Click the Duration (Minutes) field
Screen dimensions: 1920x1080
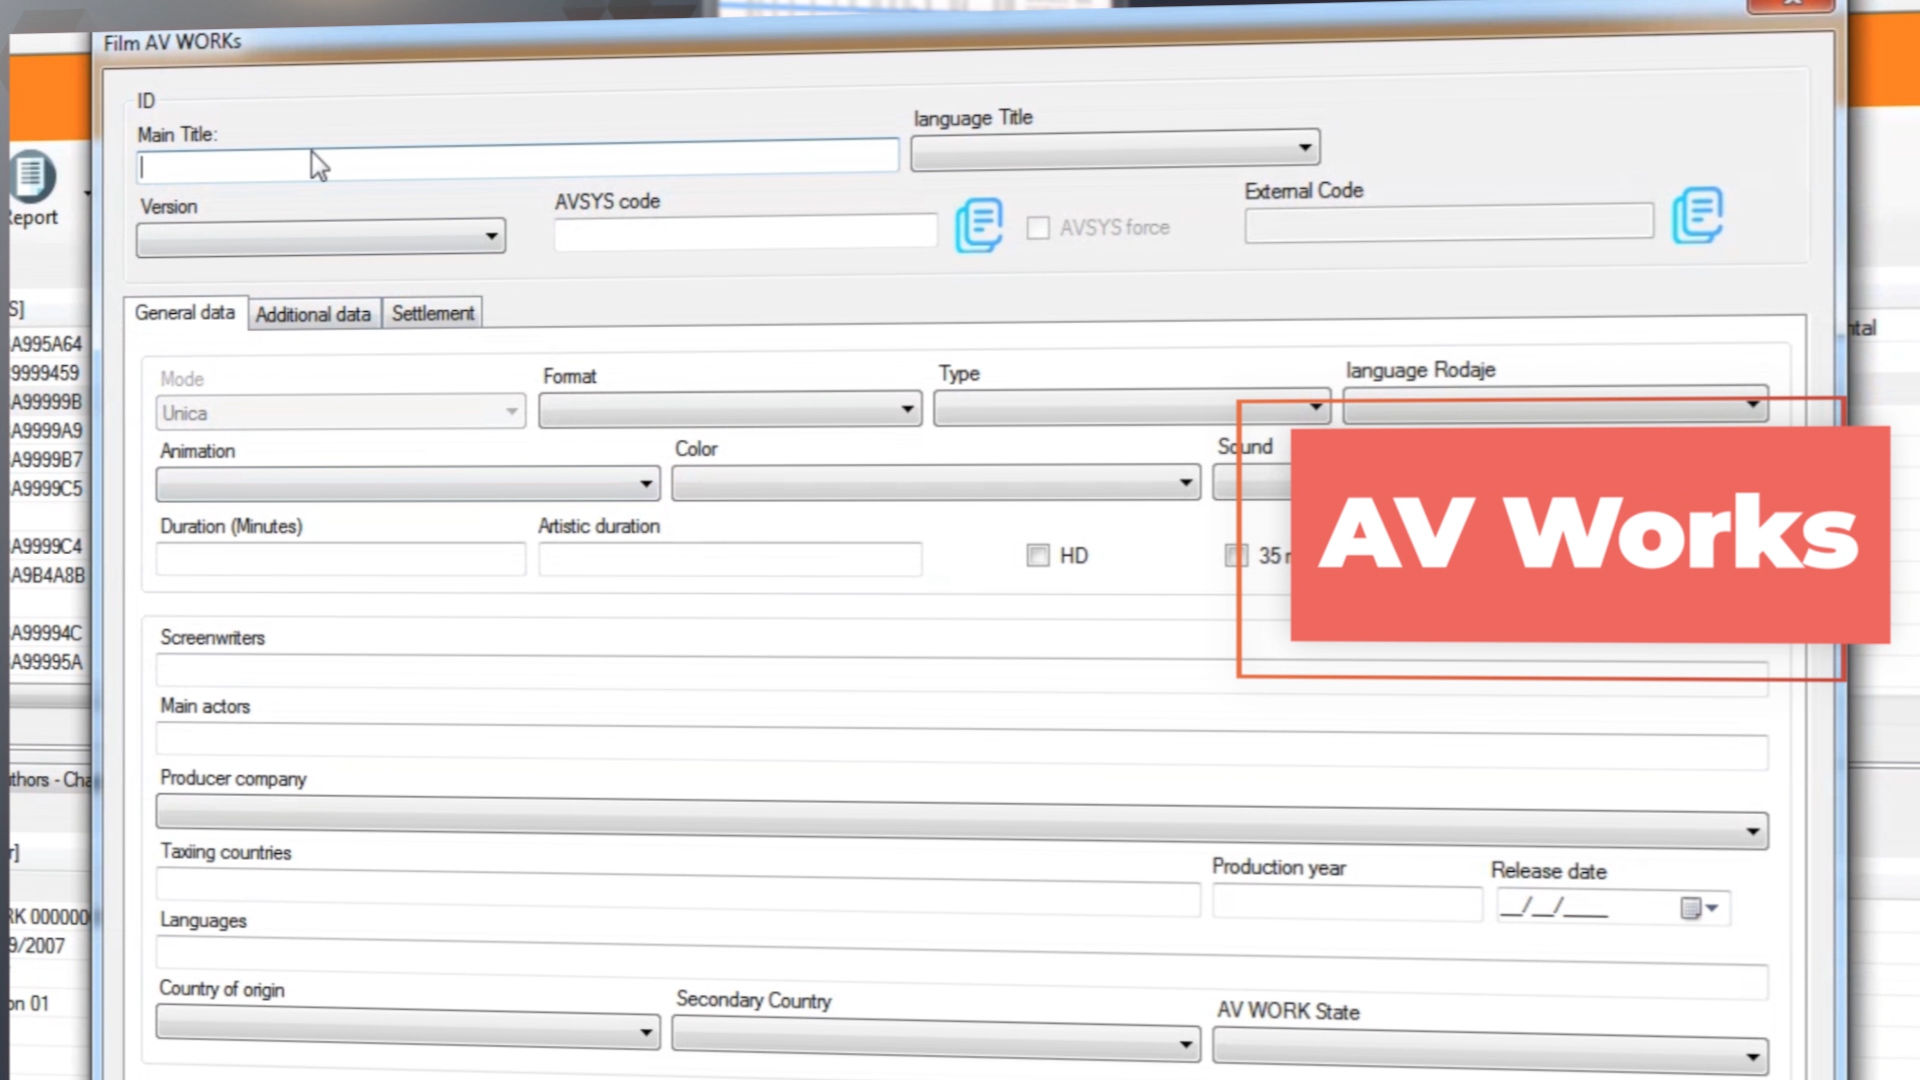341,559
